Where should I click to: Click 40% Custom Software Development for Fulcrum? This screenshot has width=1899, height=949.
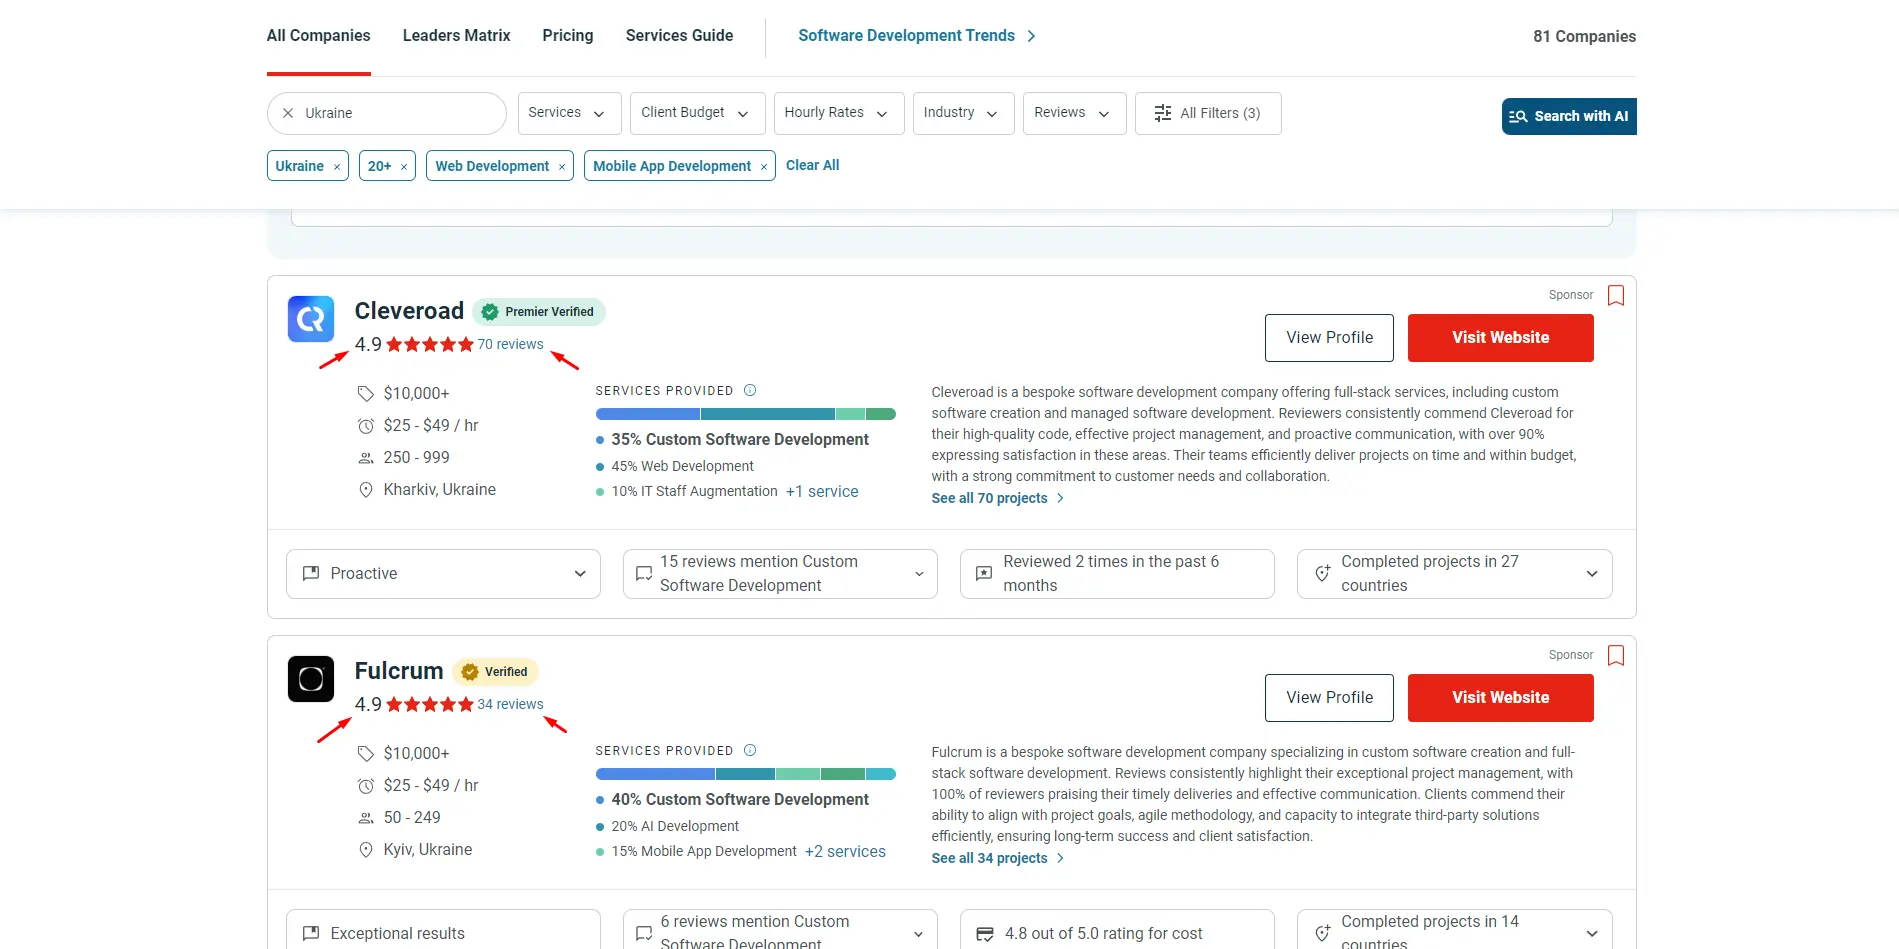click(740, 800)
